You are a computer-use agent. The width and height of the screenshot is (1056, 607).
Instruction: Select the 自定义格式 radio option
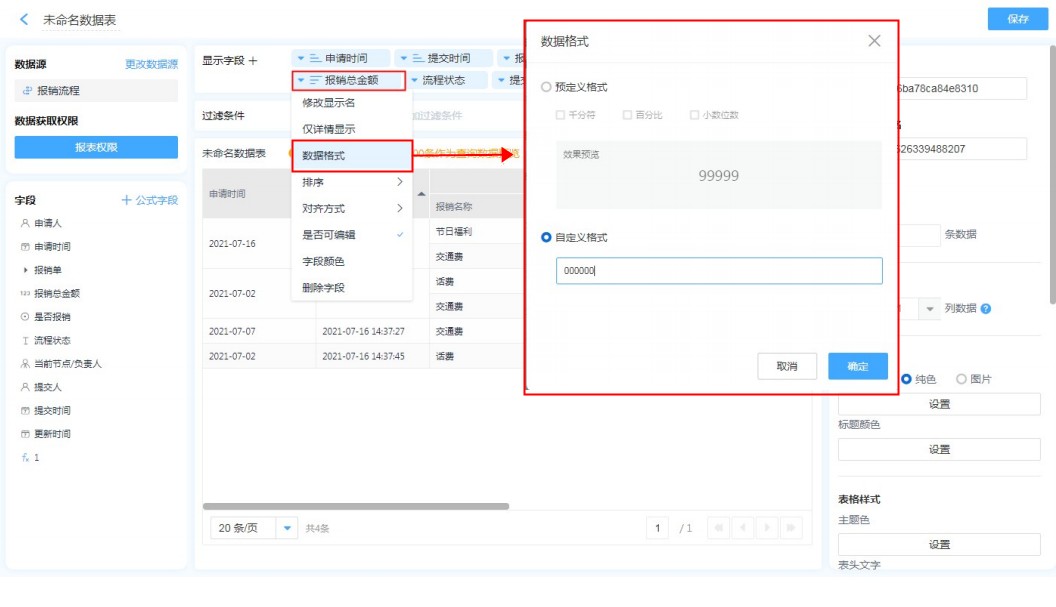[546, 238]
